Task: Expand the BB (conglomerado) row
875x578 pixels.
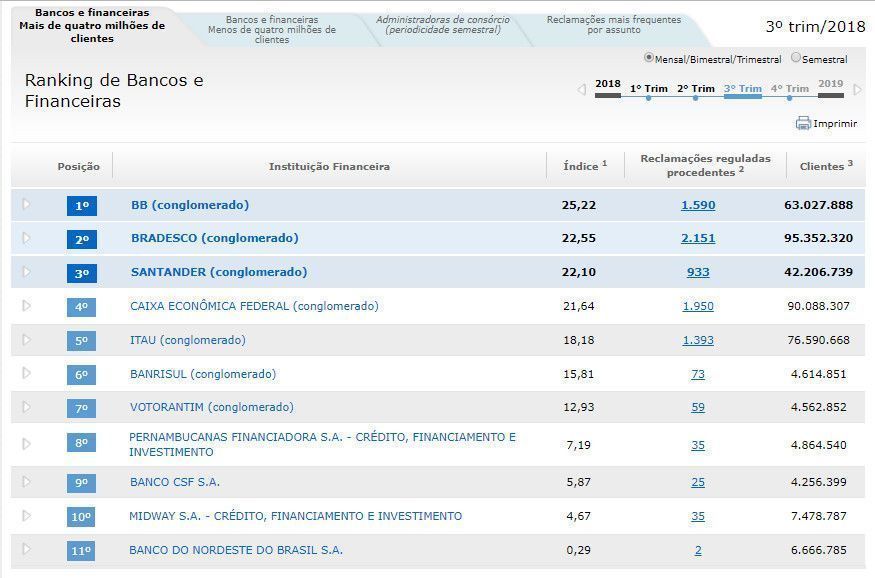Action: [25, 205]
